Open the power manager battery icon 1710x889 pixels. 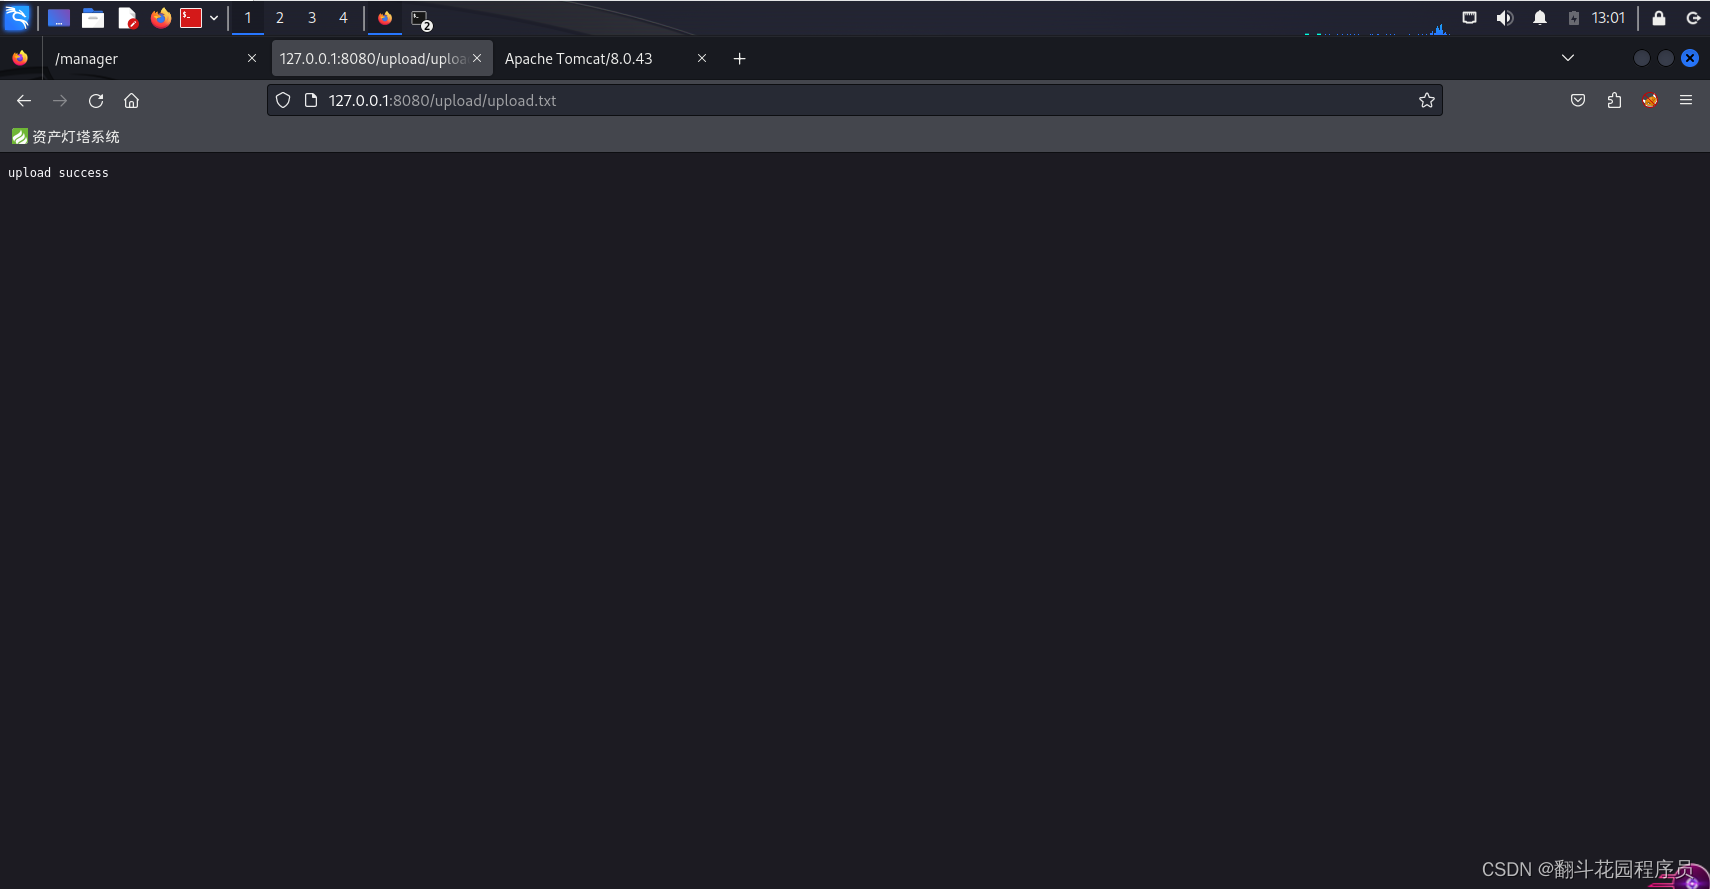(x=1574, y=18)
